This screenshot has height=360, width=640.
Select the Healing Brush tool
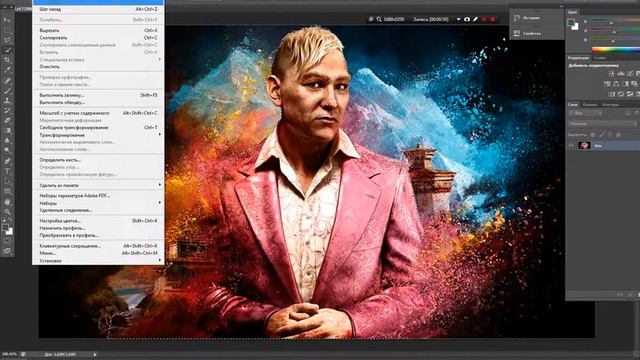click(7, 80)
